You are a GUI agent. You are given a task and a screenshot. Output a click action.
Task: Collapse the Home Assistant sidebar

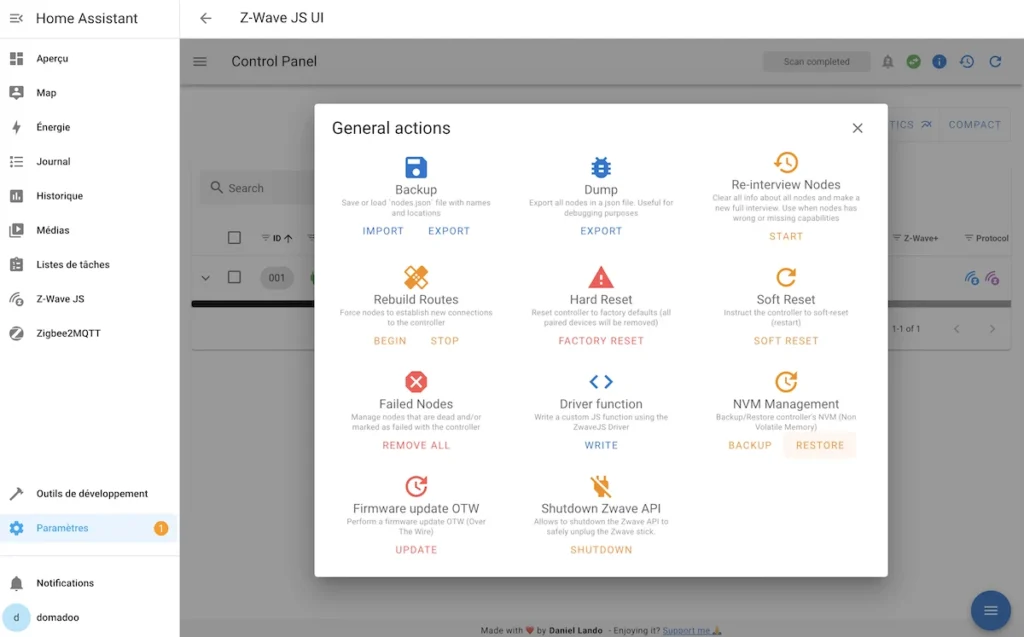pos(16,18)
